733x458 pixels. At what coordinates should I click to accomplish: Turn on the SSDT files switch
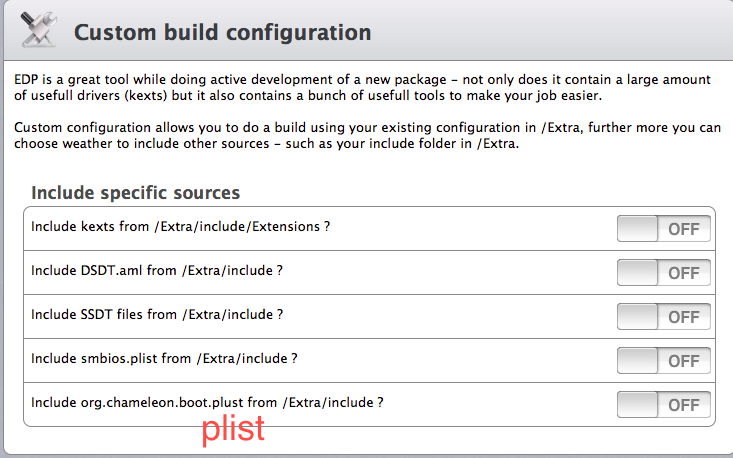click(664, 316)
